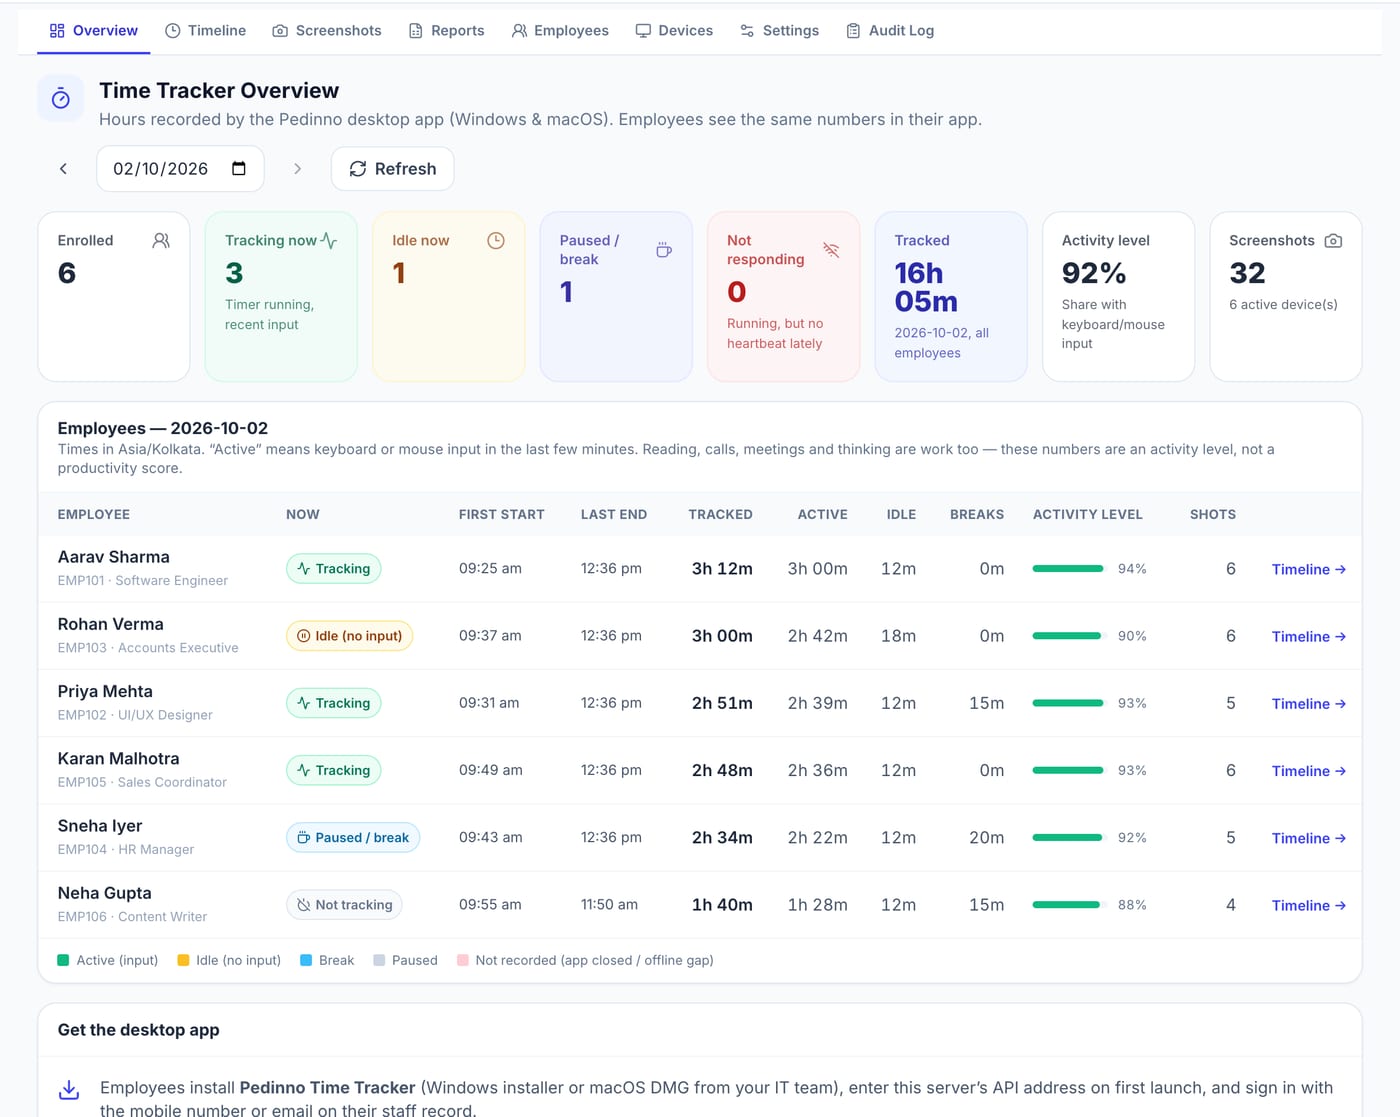Click the blue Break legend swatch

[x=306, y=960]
